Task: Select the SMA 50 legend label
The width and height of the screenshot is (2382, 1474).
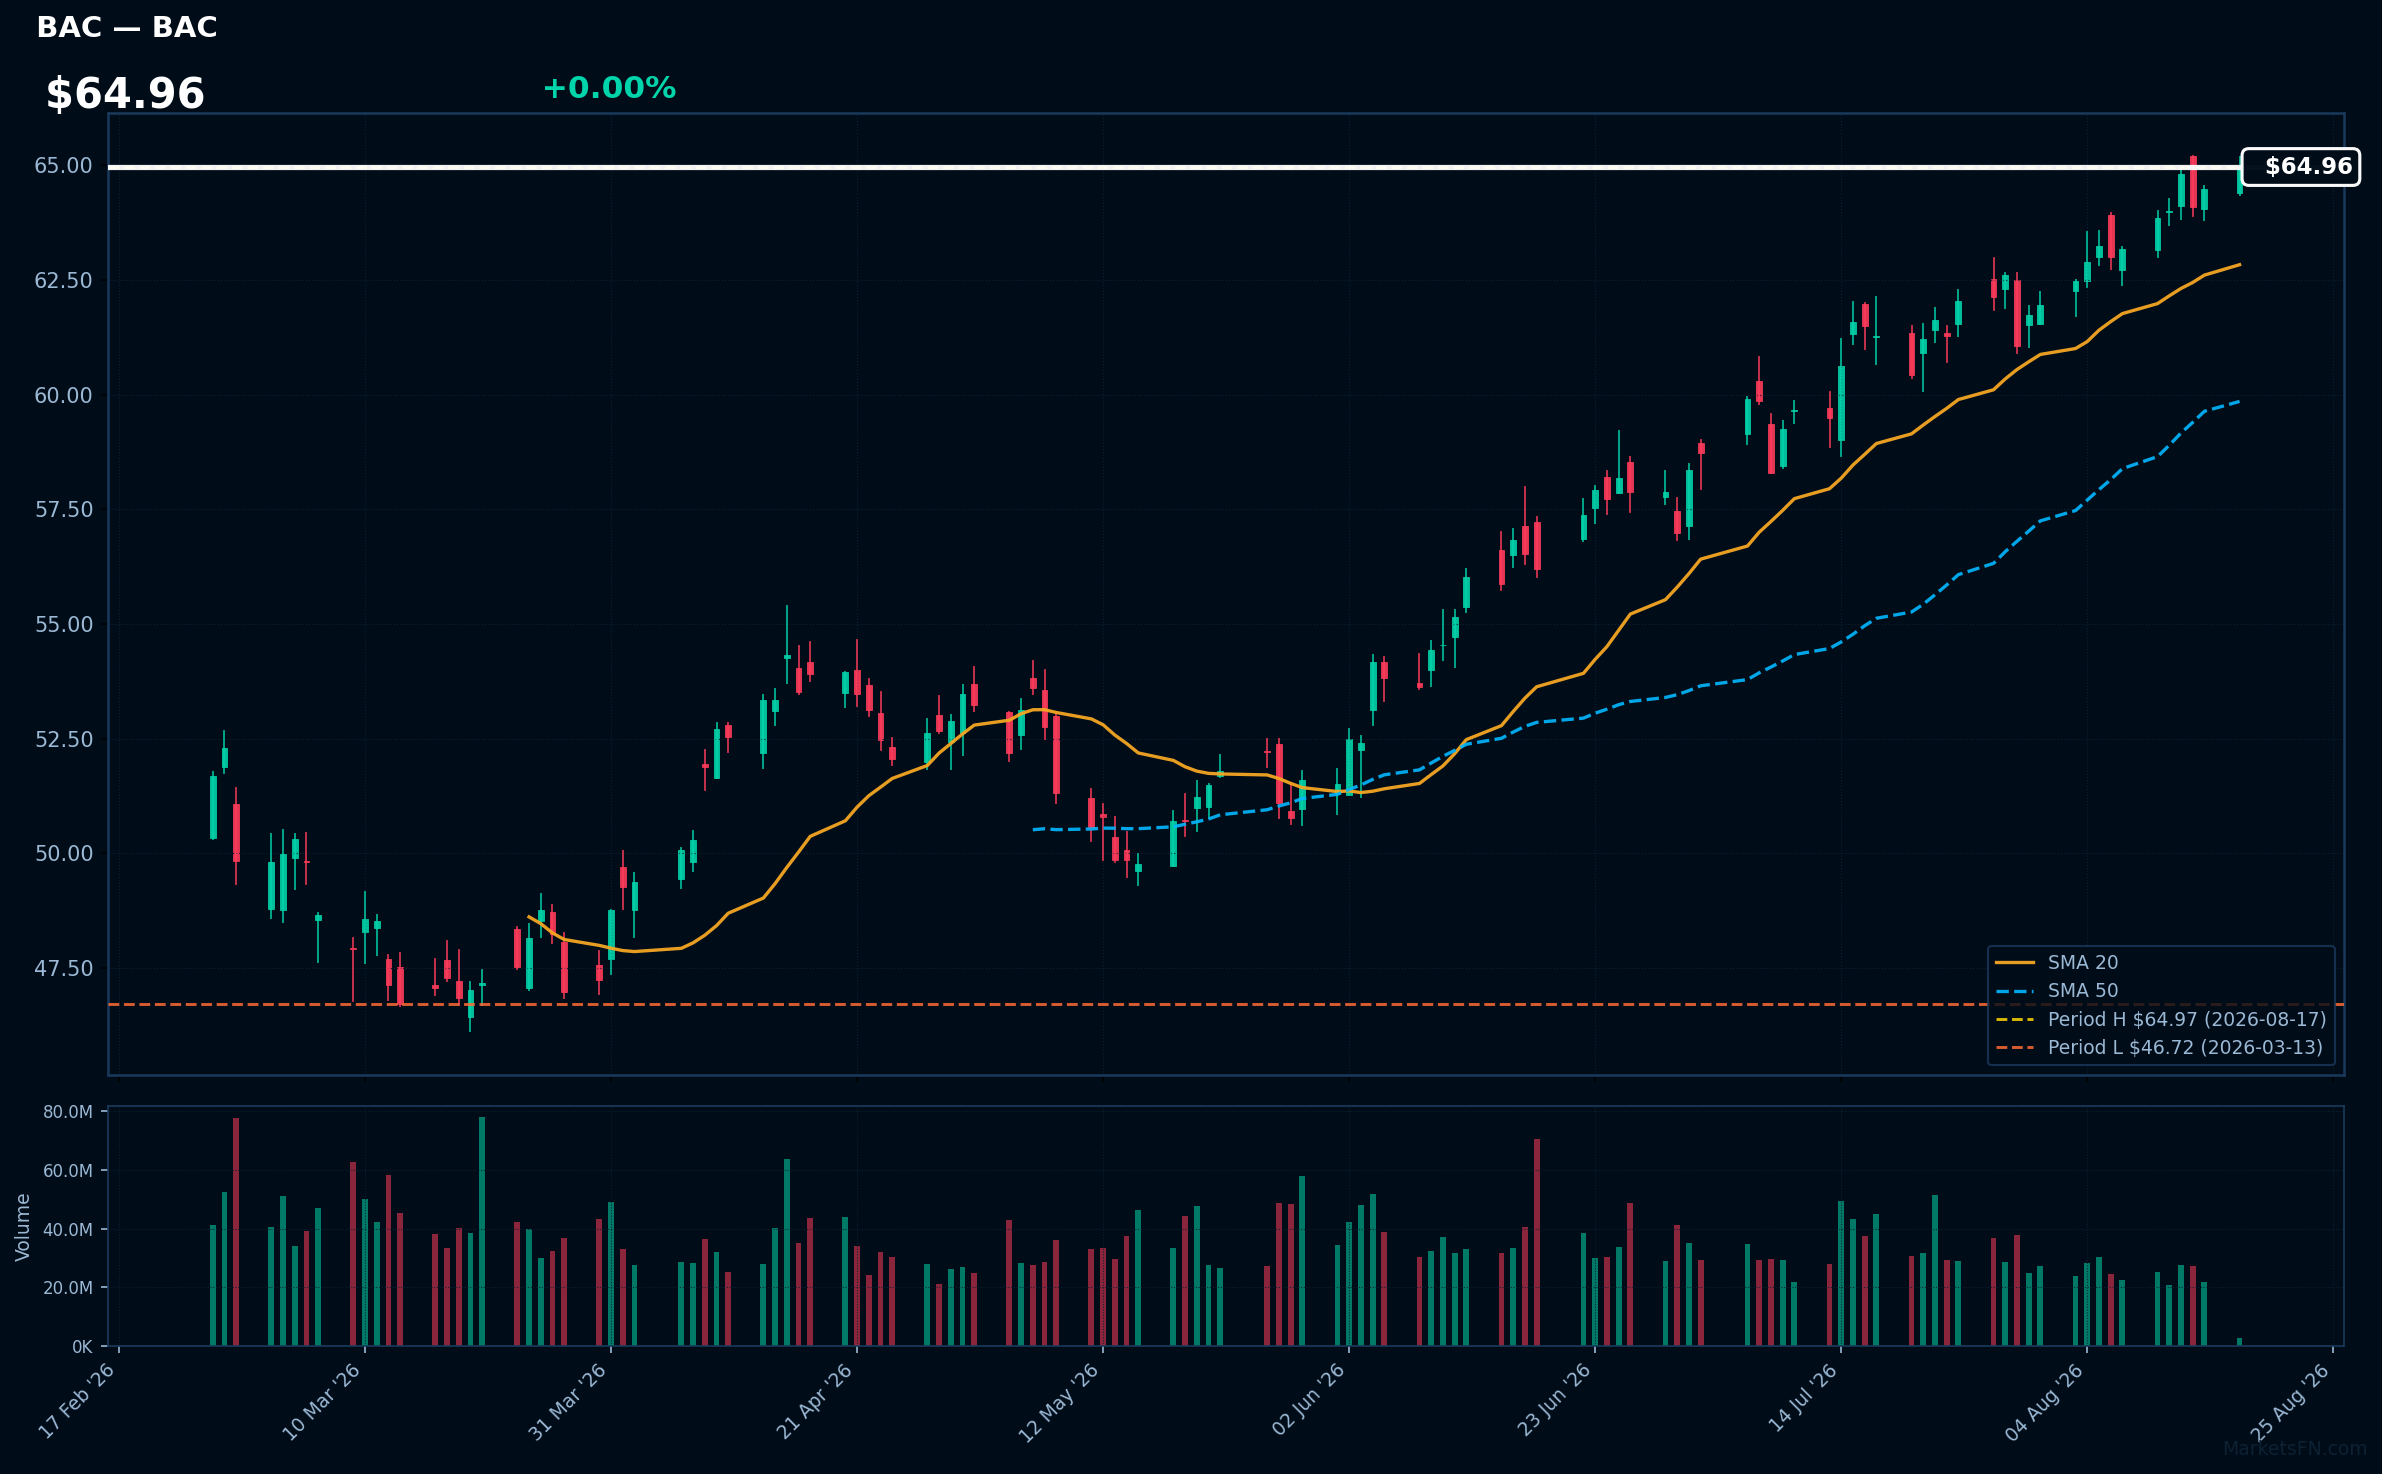Action: 2083,990
